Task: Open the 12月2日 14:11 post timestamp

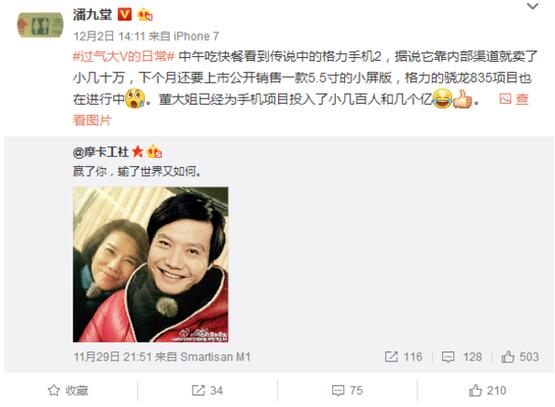Action: point(109,36)
